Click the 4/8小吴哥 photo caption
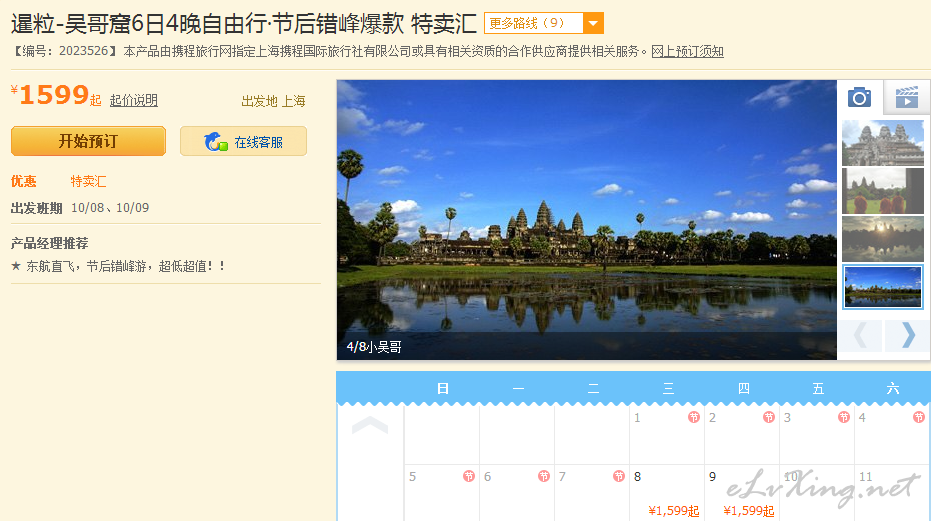 tap(374, 347)
